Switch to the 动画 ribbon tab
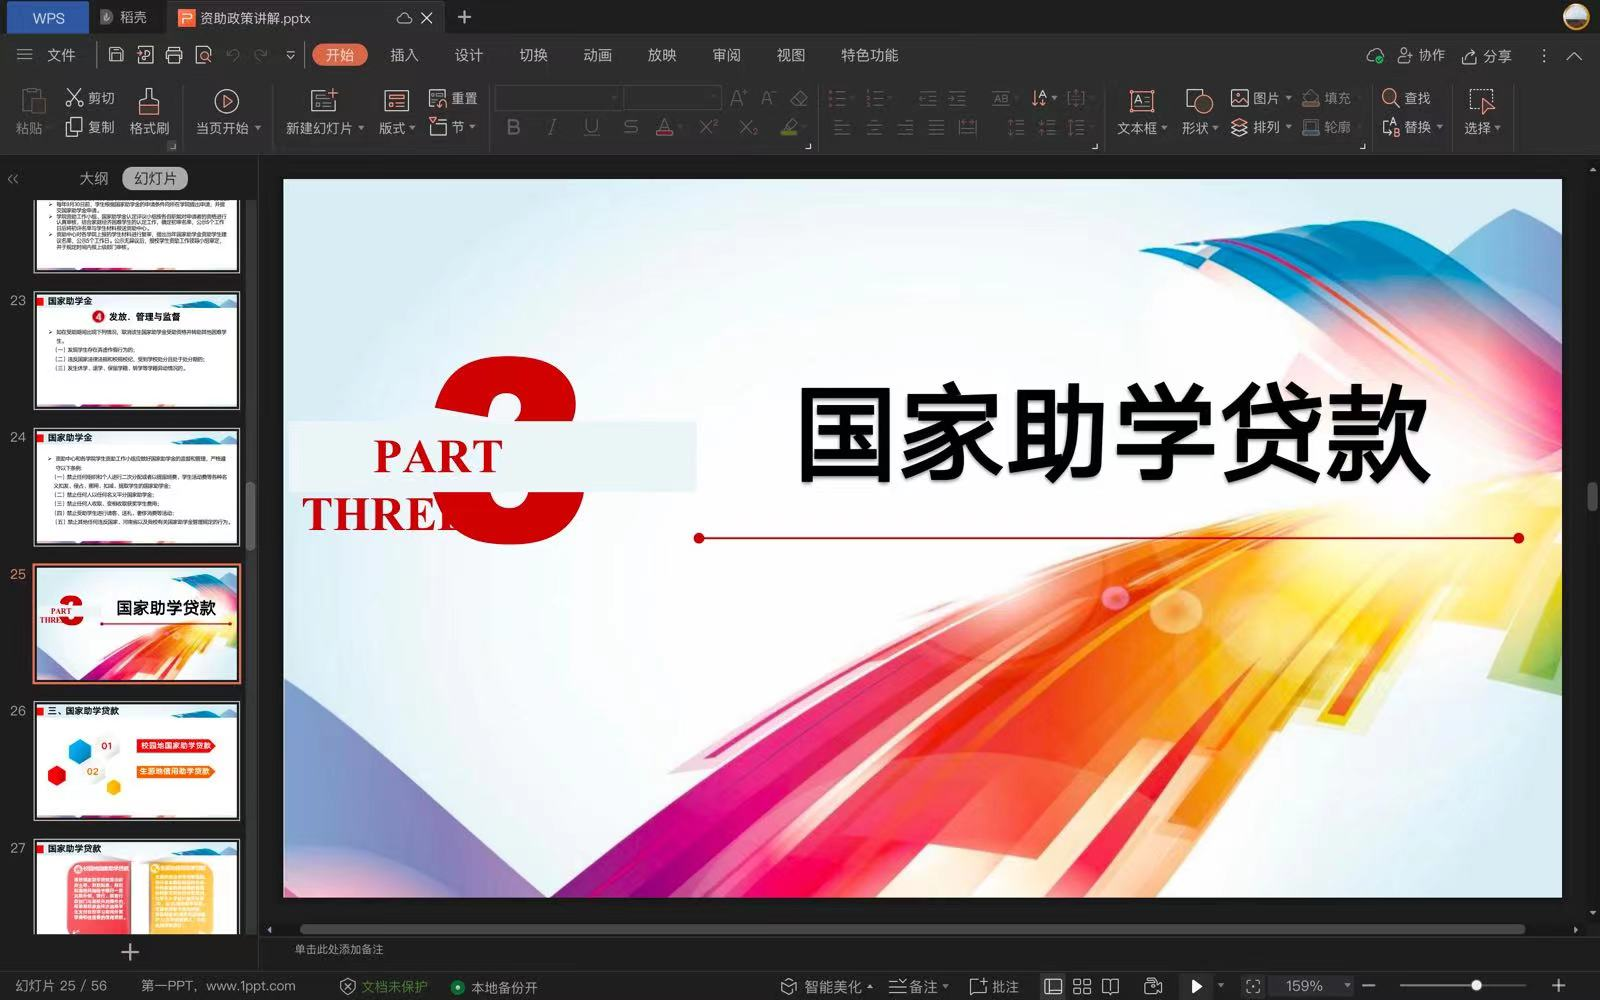 click(597, 55)
